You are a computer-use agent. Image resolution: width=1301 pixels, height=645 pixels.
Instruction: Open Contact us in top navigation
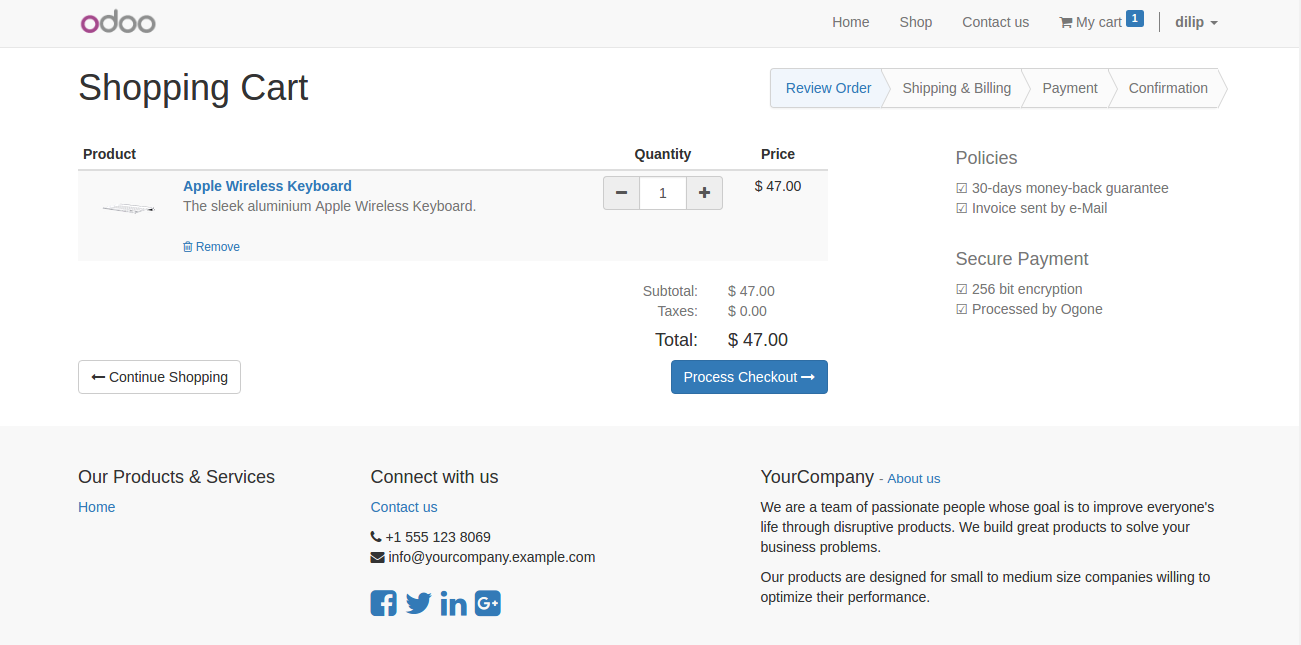pos(995,22)
